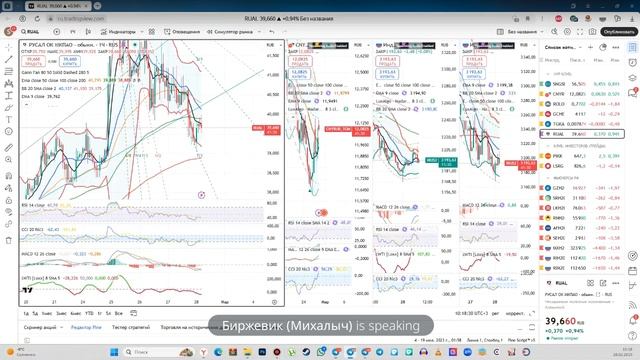Open the chart interval selector
The width and height of the screenshot is (640, 360).
pos(73,31)
